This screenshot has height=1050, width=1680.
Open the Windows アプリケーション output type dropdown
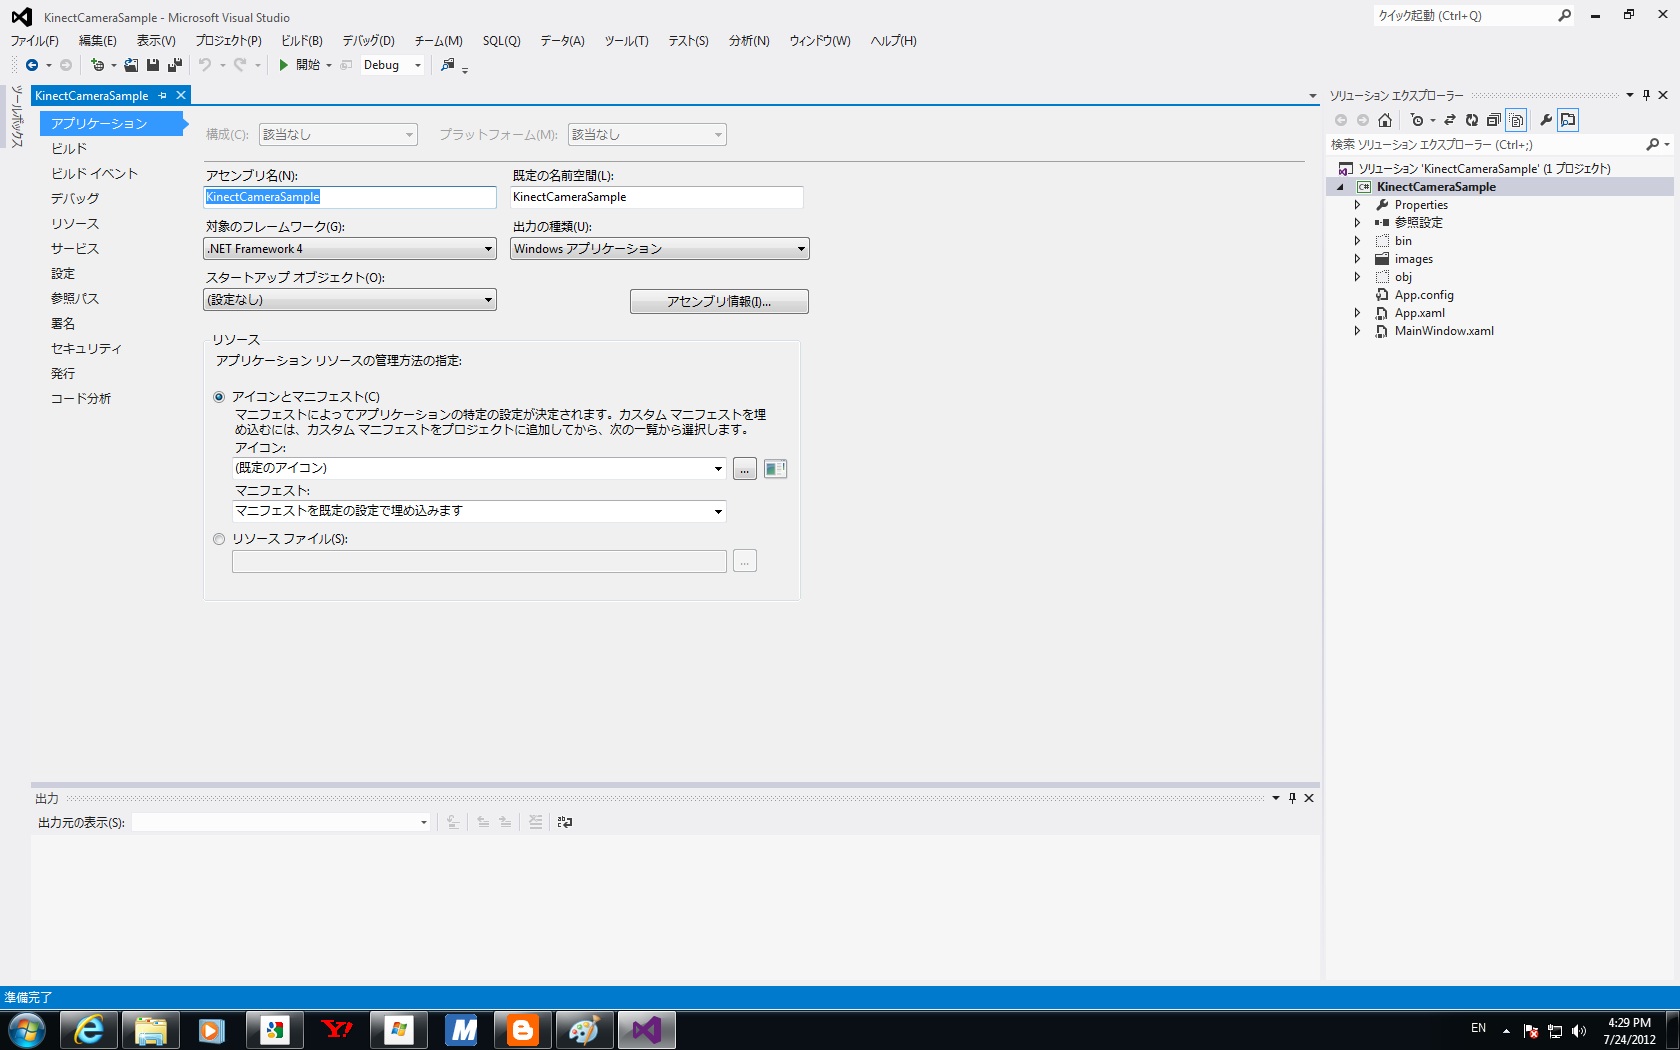coord(659,249)
